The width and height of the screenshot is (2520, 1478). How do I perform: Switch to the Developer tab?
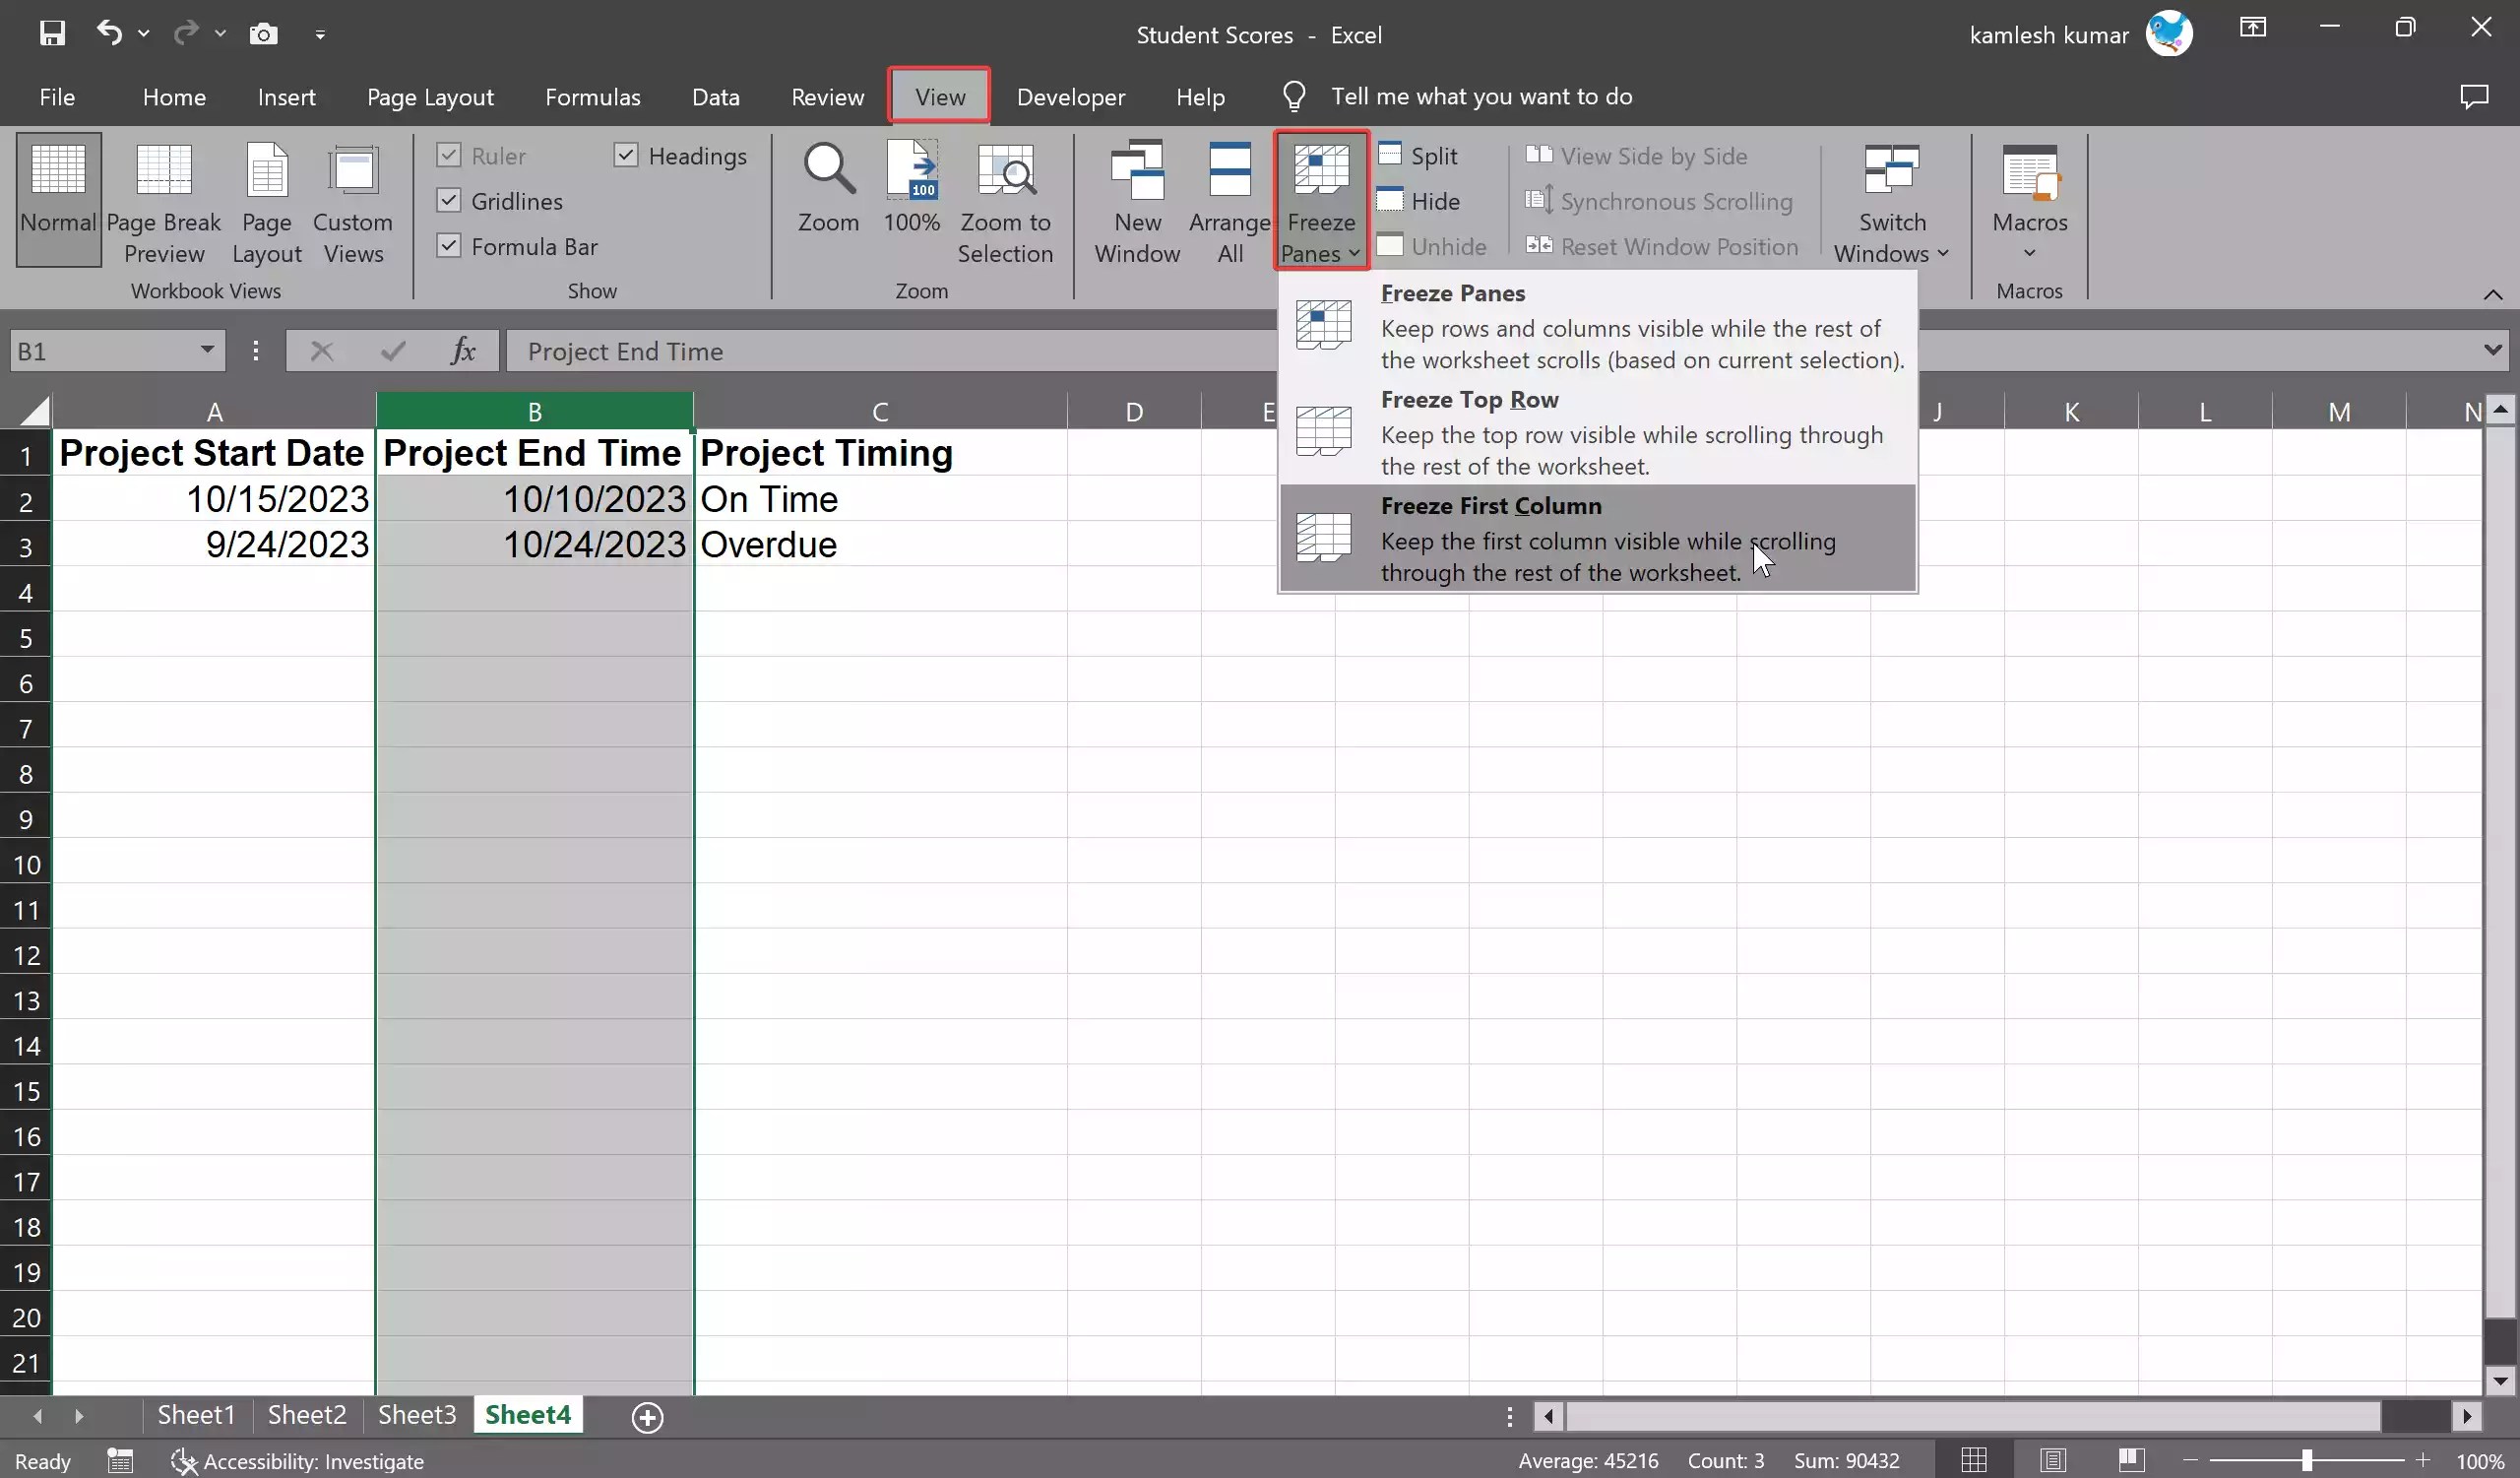coord(1069,96)
